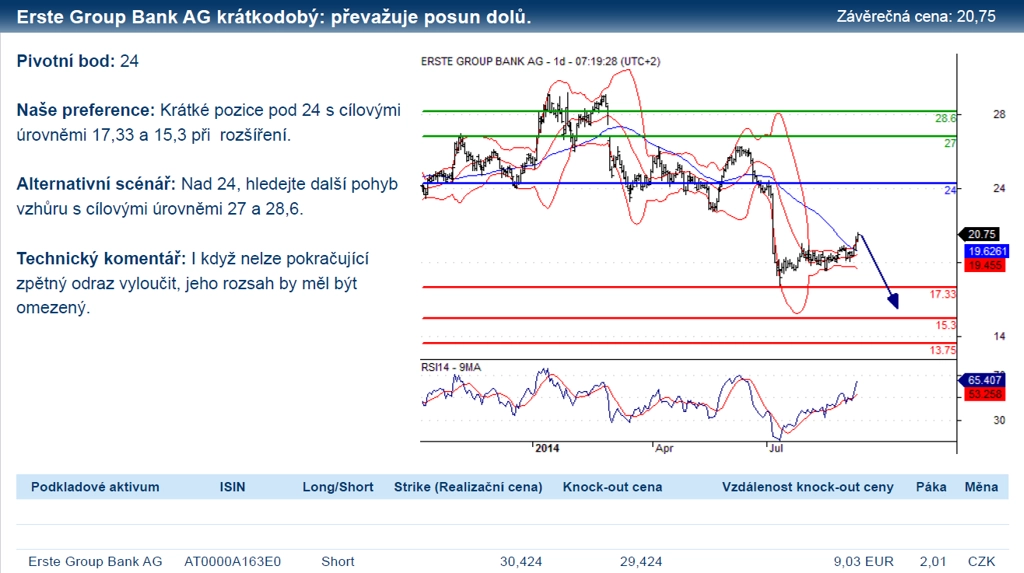The height and width of the screenshot is (573, 1024).
Task: Click the strike value 30,424
Action: (521, 561)
